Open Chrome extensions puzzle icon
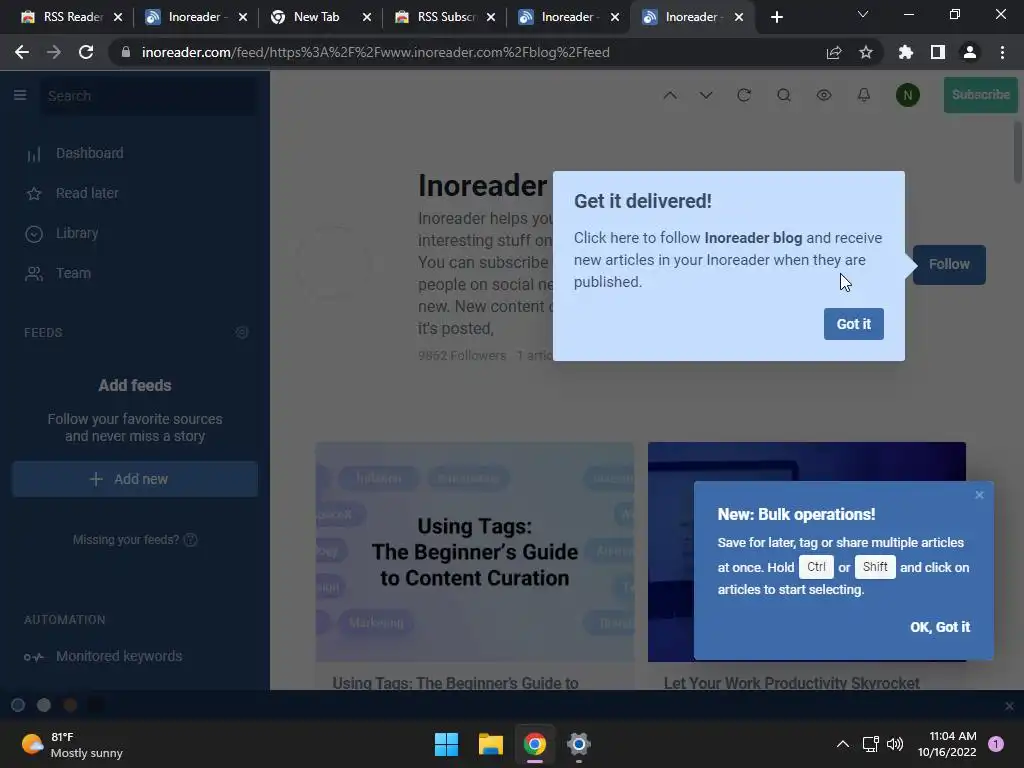This screenshot has height=768, width=1024. click(x=905, y=52)
